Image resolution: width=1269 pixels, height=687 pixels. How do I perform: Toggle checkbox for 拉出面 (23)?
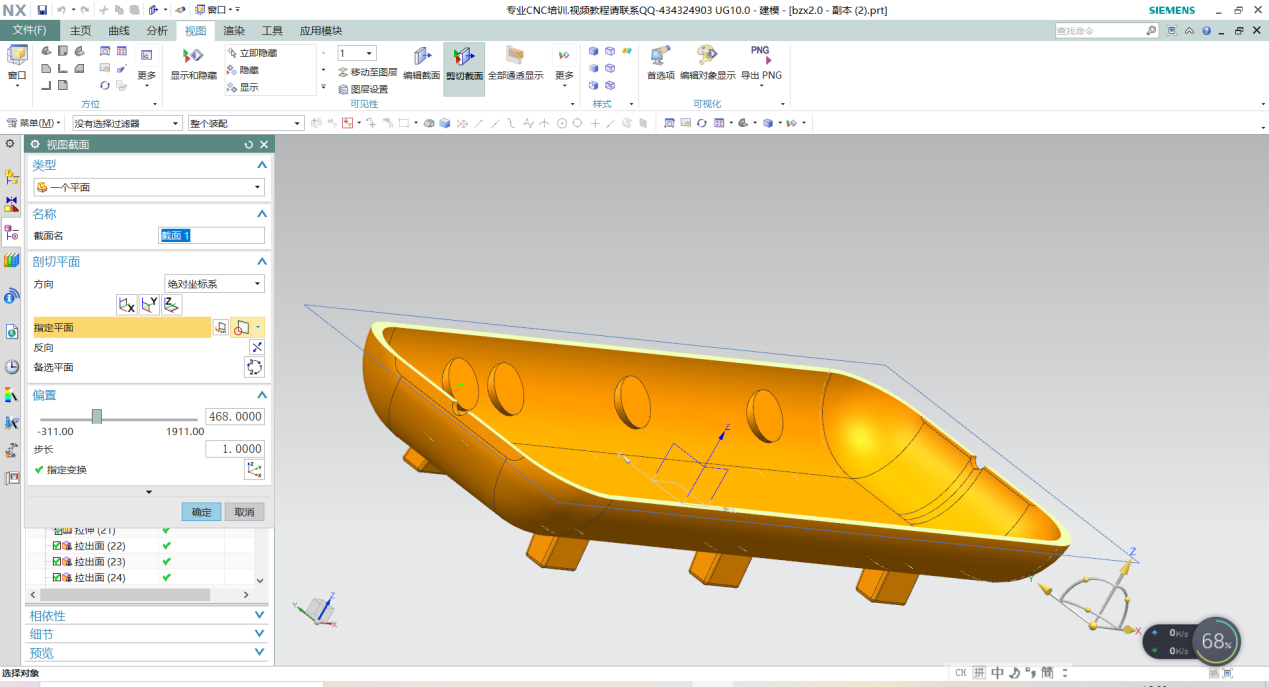click(x=57, y=562)
